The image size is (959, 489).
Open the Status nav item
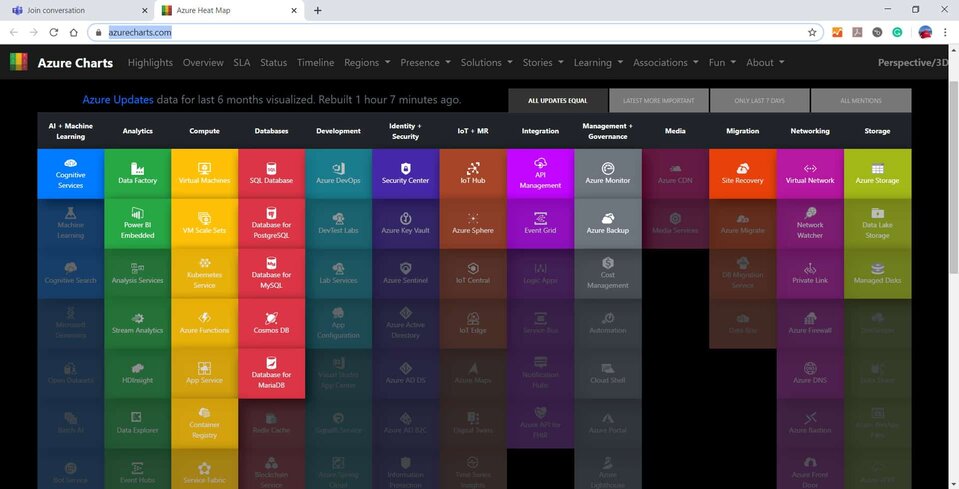(273, 62)
